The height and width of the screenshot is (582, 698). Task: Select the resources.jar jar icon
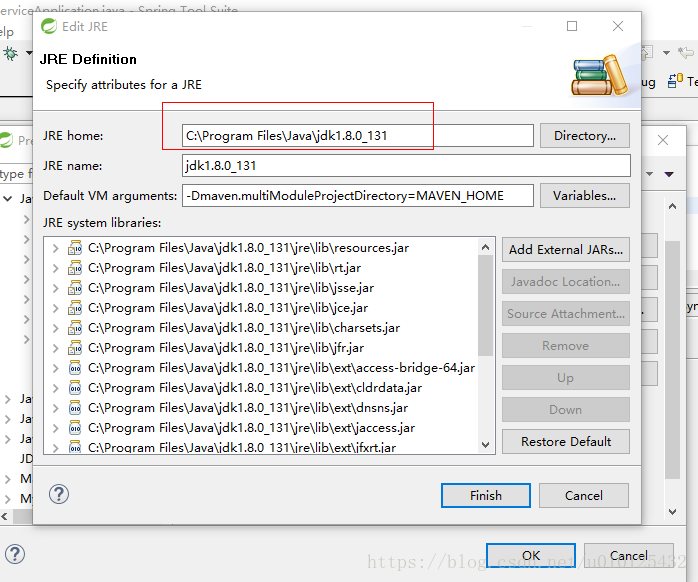pos(75,248)
